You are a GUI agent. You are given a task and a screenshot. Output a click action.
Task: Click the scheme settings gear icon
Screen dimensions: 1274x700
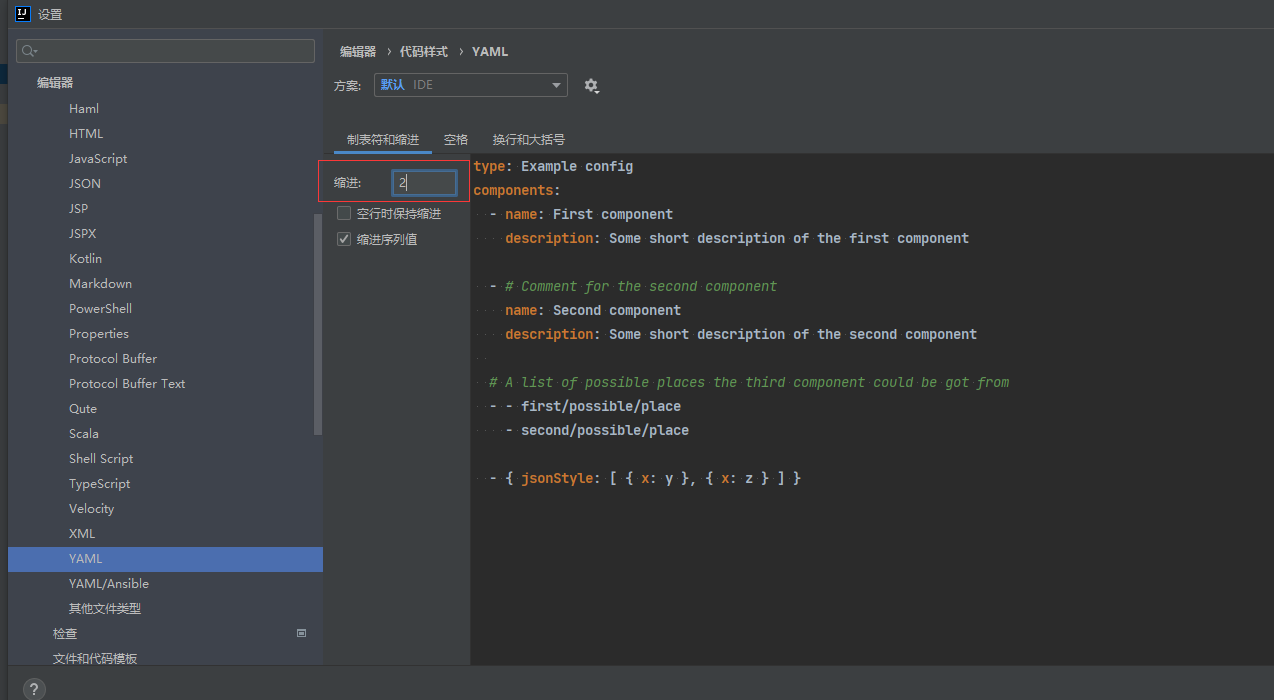[x=591, y=86]
